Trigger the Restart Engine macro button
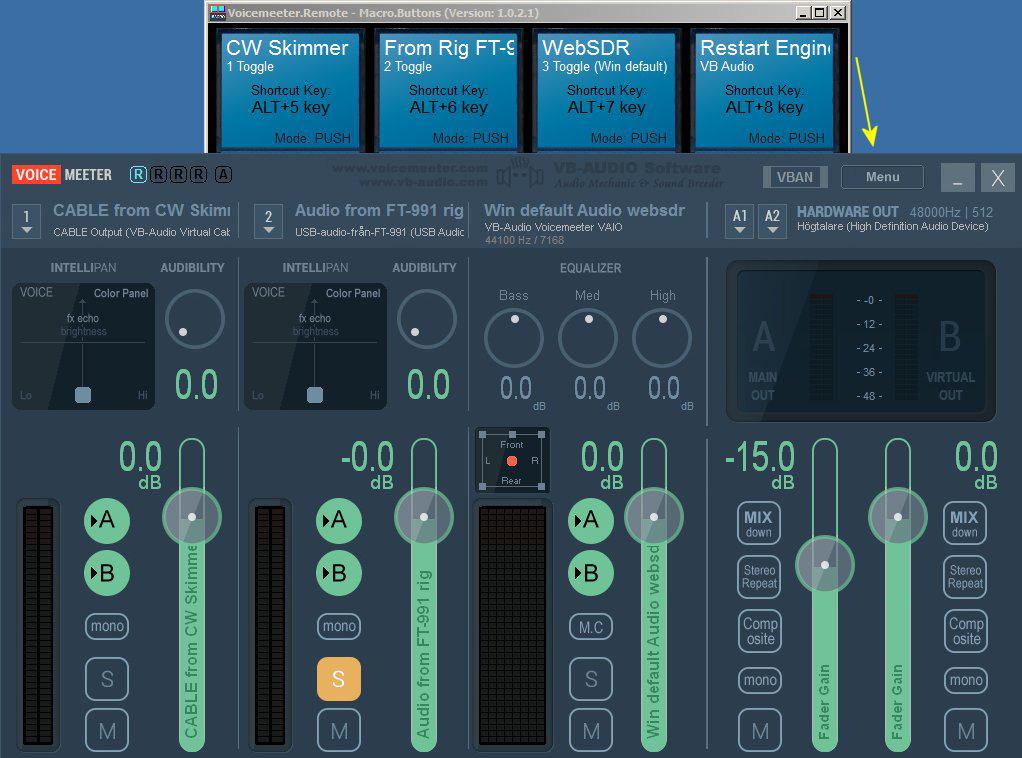1022x758 pixels. coord(765,90)
